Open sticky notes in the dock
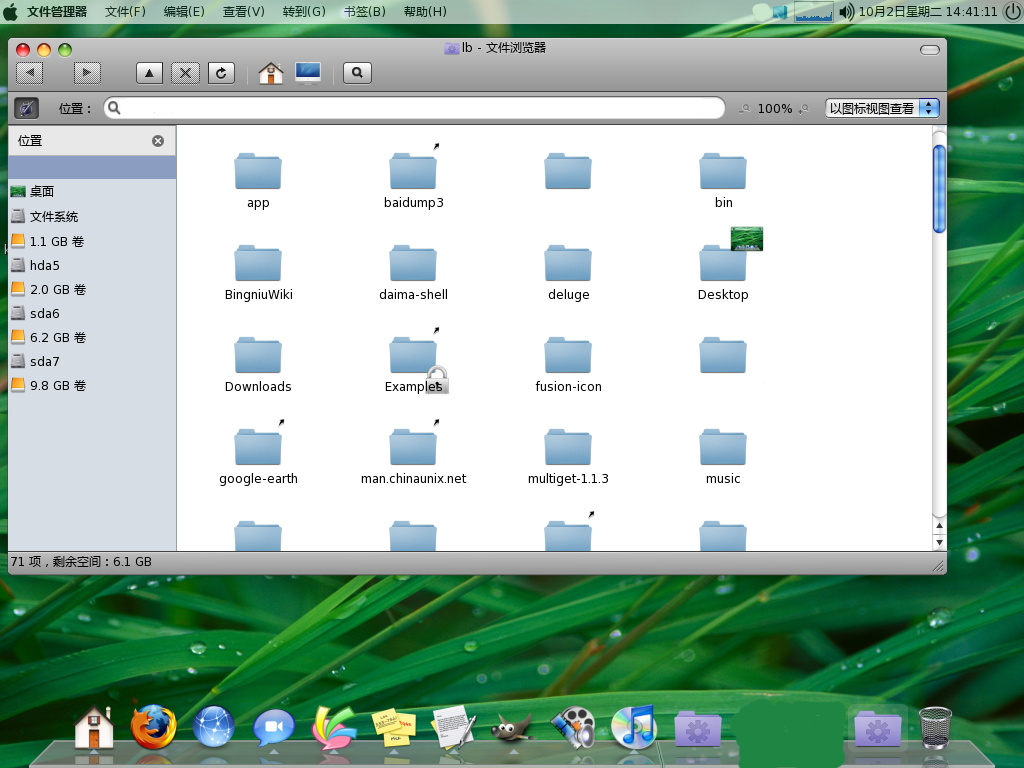1024x768 pixels. click(x=393, y=728)
